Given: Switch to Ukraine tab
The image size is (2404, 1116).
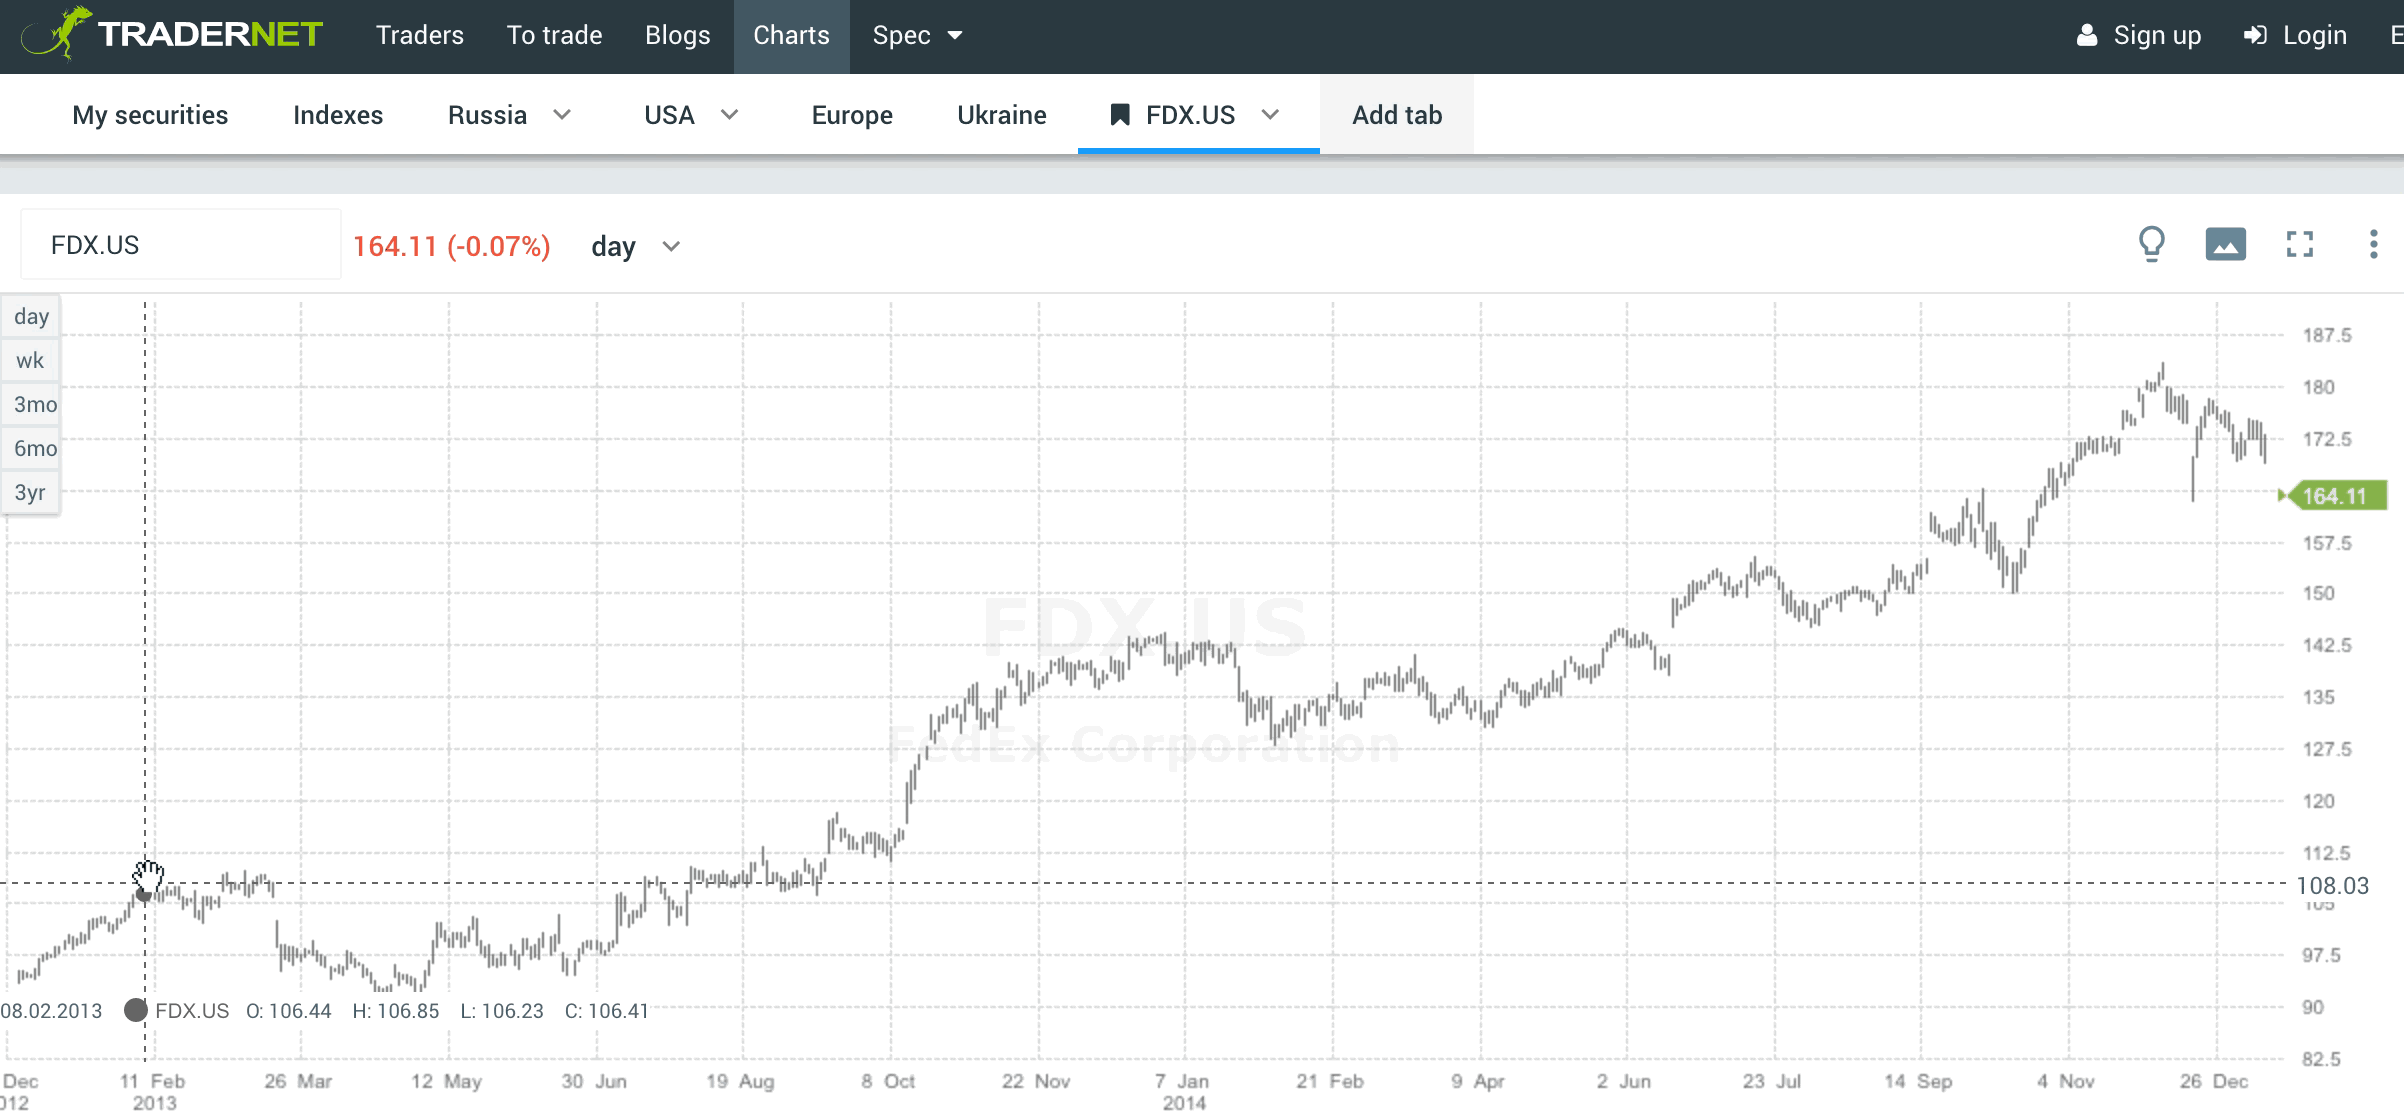Looking at the screenshot, I should pos(1002,115).
